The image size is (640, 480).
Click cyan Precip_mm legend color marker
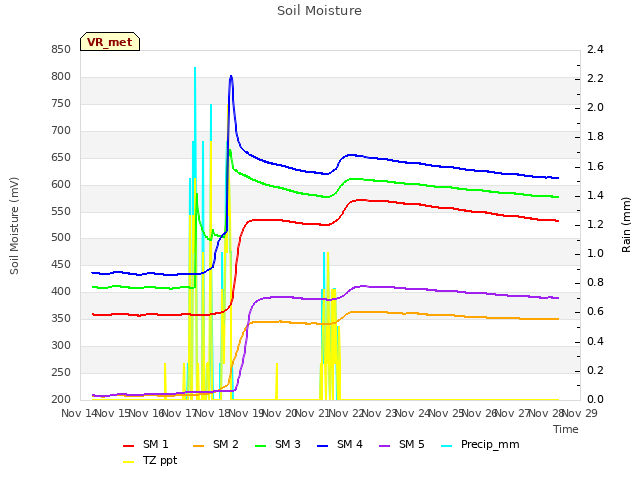447,446
